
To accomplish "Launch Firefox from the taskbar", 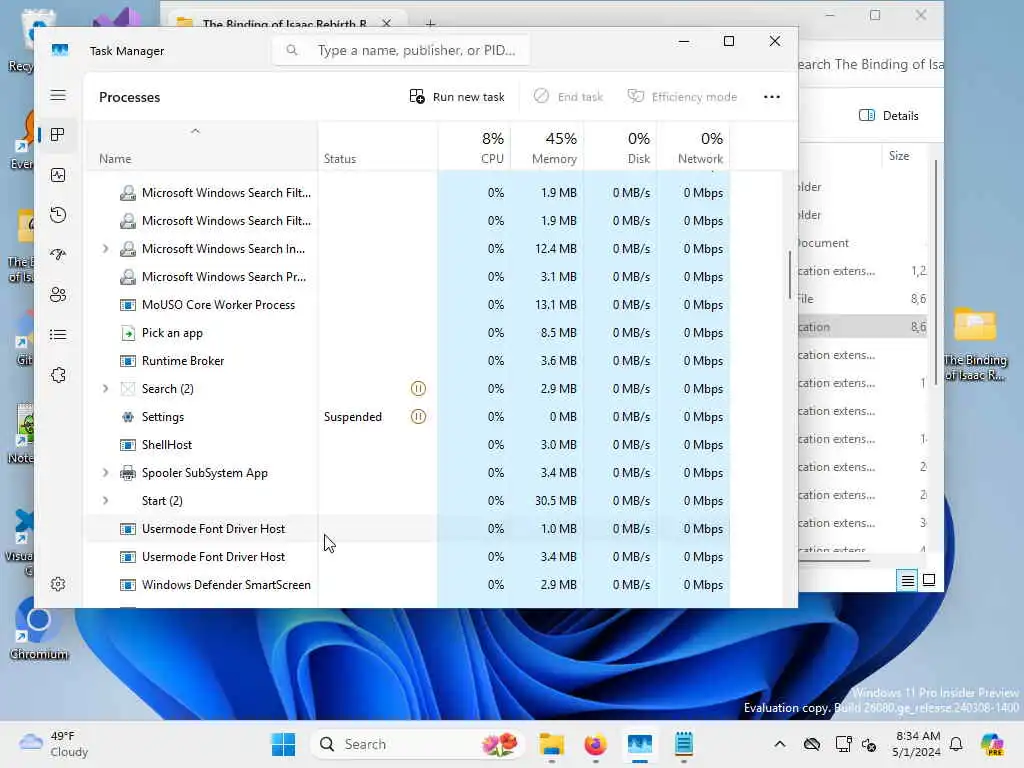I will point(595,744).
